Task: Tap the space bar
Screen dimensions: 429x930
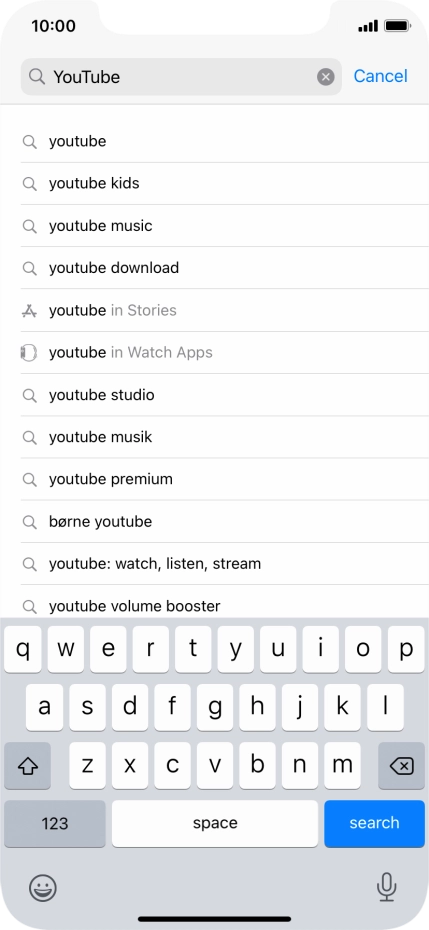Action: (x=215, y=823)
